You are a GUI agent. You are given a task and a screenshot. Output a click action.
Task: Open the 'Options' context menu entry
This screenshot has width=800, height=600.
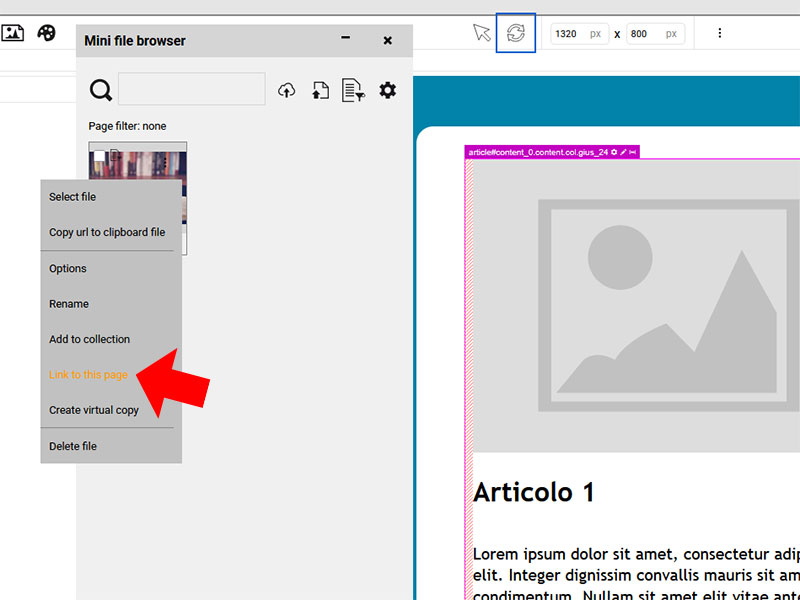click(67, 268)
